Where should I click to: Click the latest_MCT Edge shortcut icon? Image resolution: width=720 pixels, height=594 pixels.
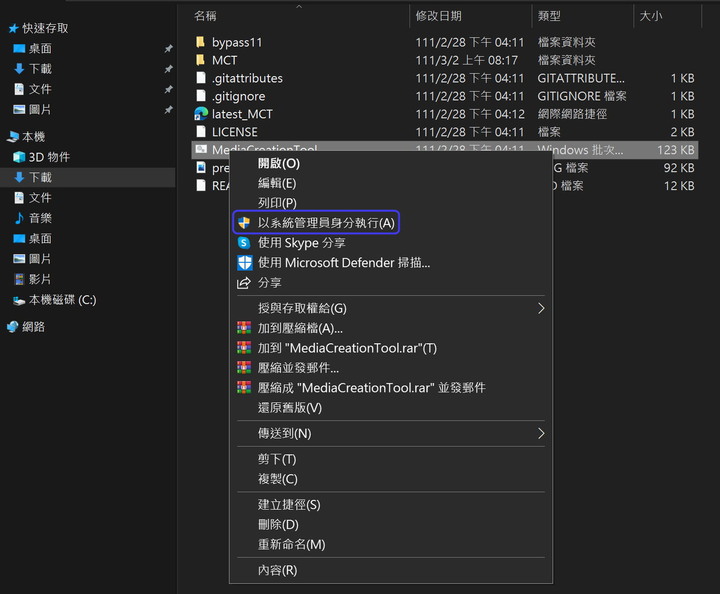point(201,114)
